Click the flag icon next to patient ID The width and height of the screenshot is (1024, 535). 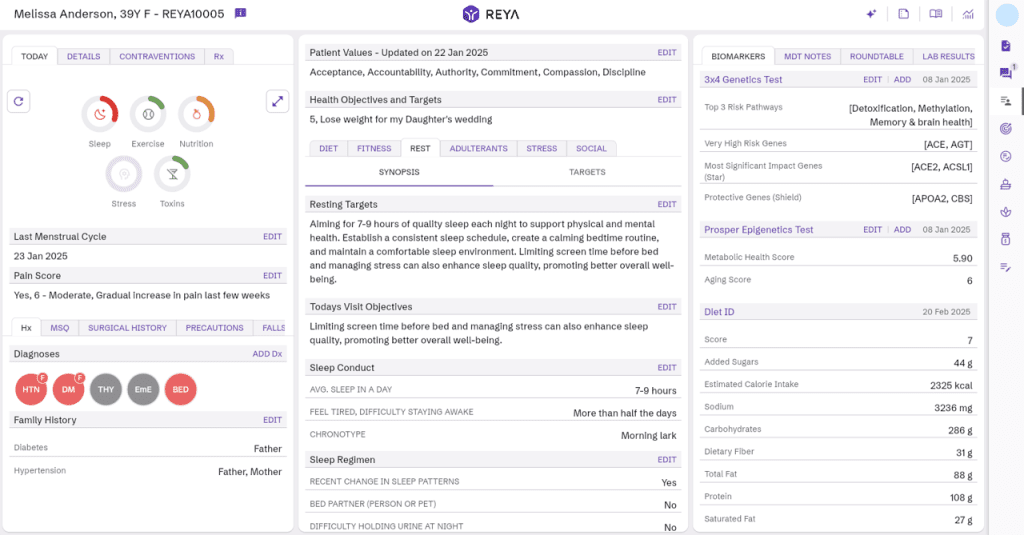(x=240, y=13)
